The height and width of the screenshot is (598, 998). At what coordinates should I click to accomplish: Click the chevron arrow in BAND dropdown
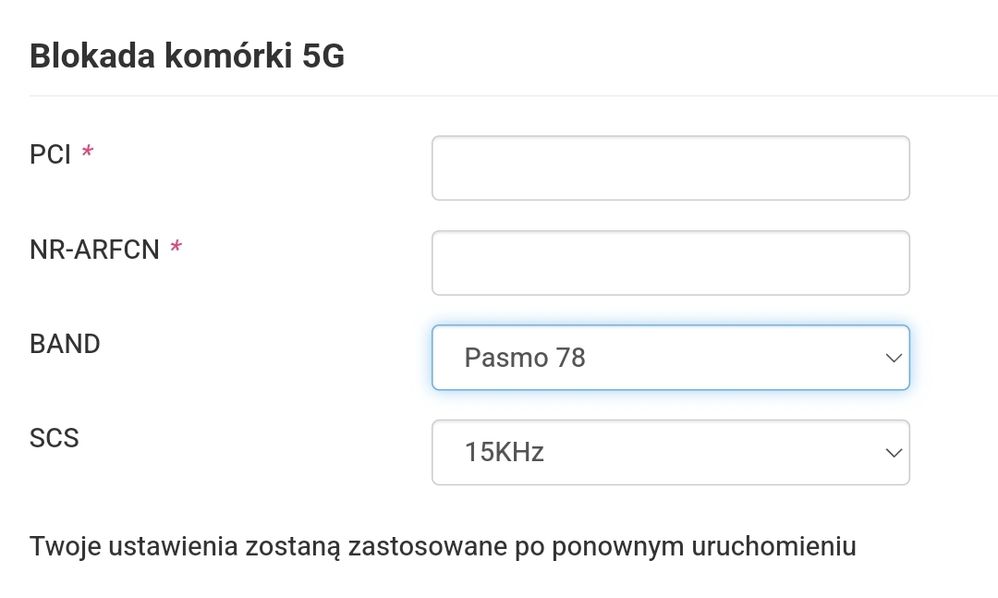[893, 357]
